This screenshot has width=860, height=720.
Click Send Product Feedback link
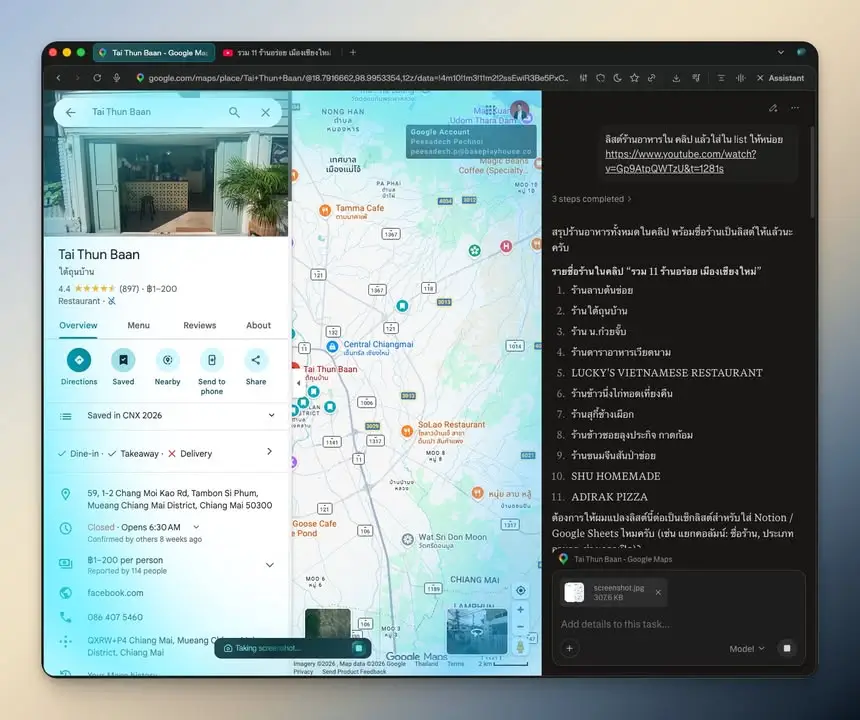354,671
